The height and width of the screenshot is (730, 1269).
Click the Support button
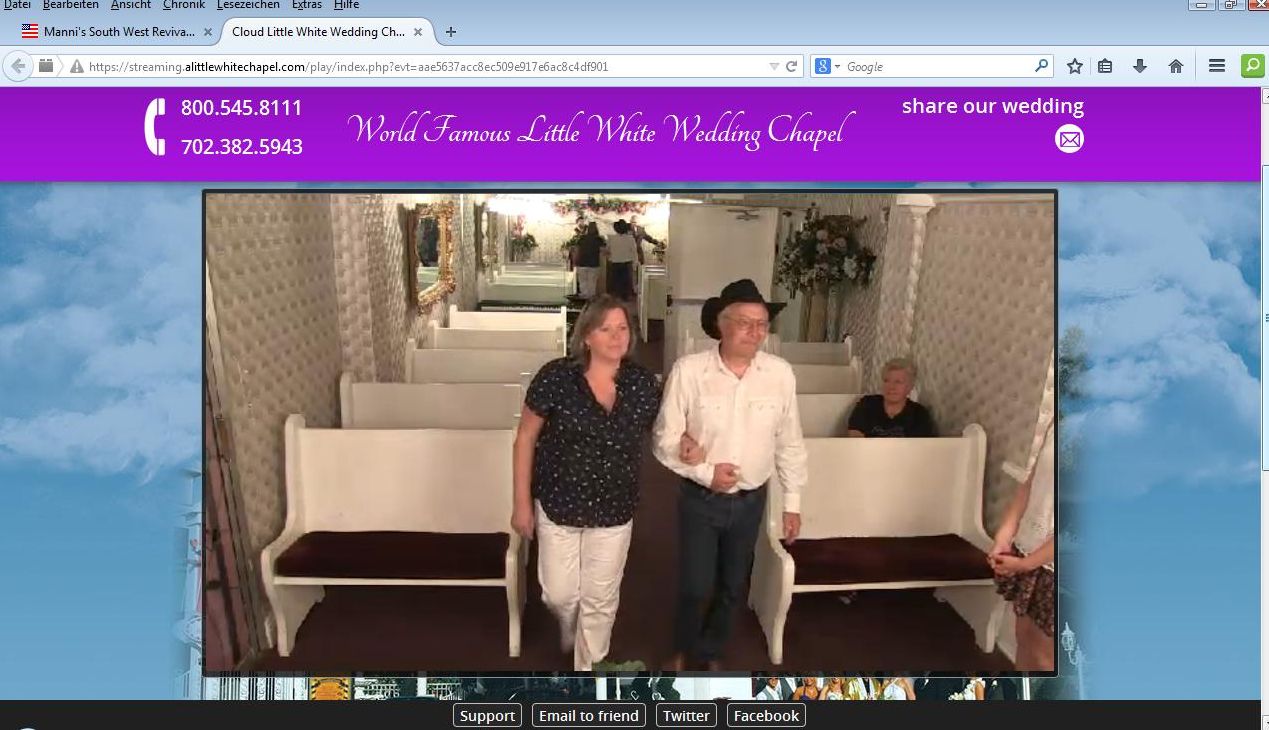click(487, 715)
